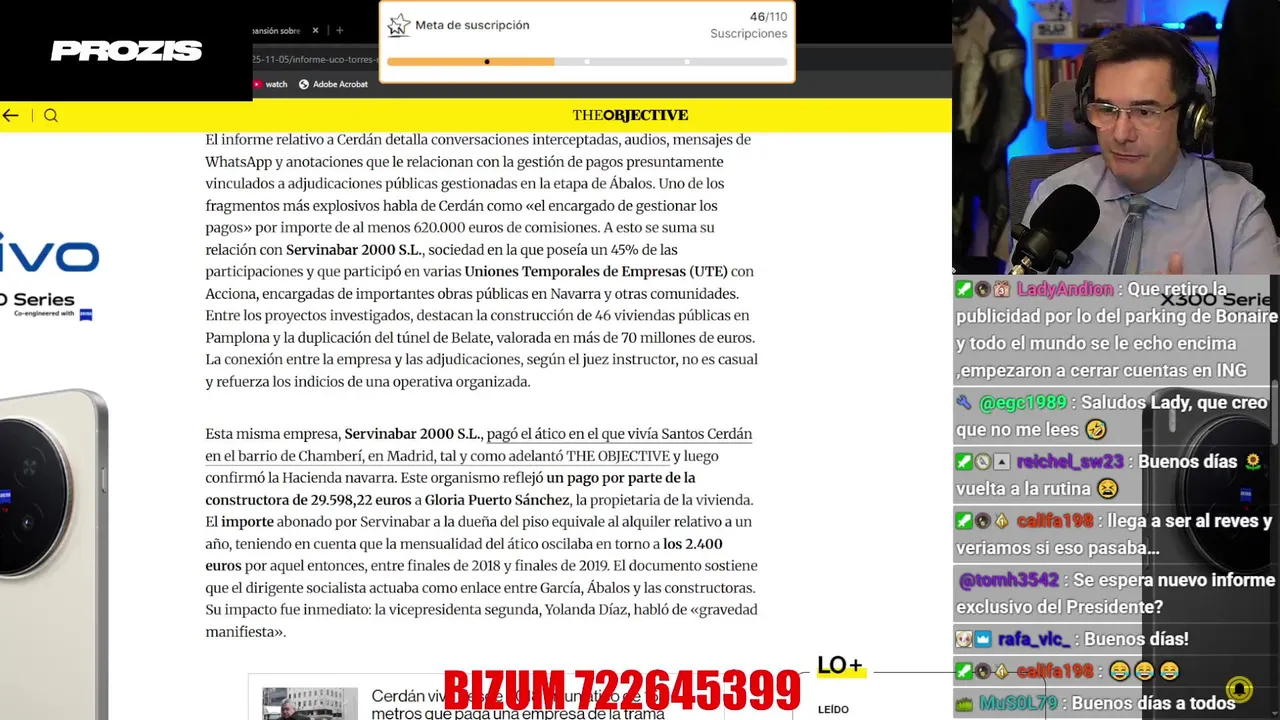Screen dimensions: 1280x720
Task: Click the PROZIS sponsor logo
Action: (126, 51)
